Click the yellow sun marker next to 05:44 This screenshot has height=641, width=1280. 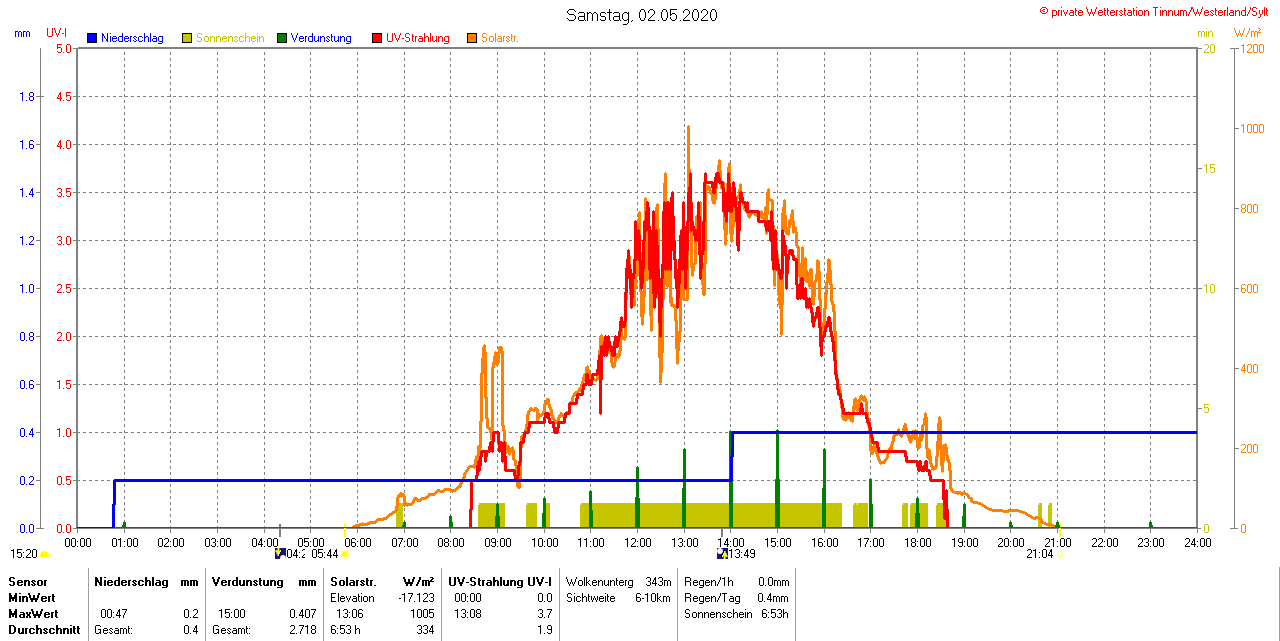345,553
